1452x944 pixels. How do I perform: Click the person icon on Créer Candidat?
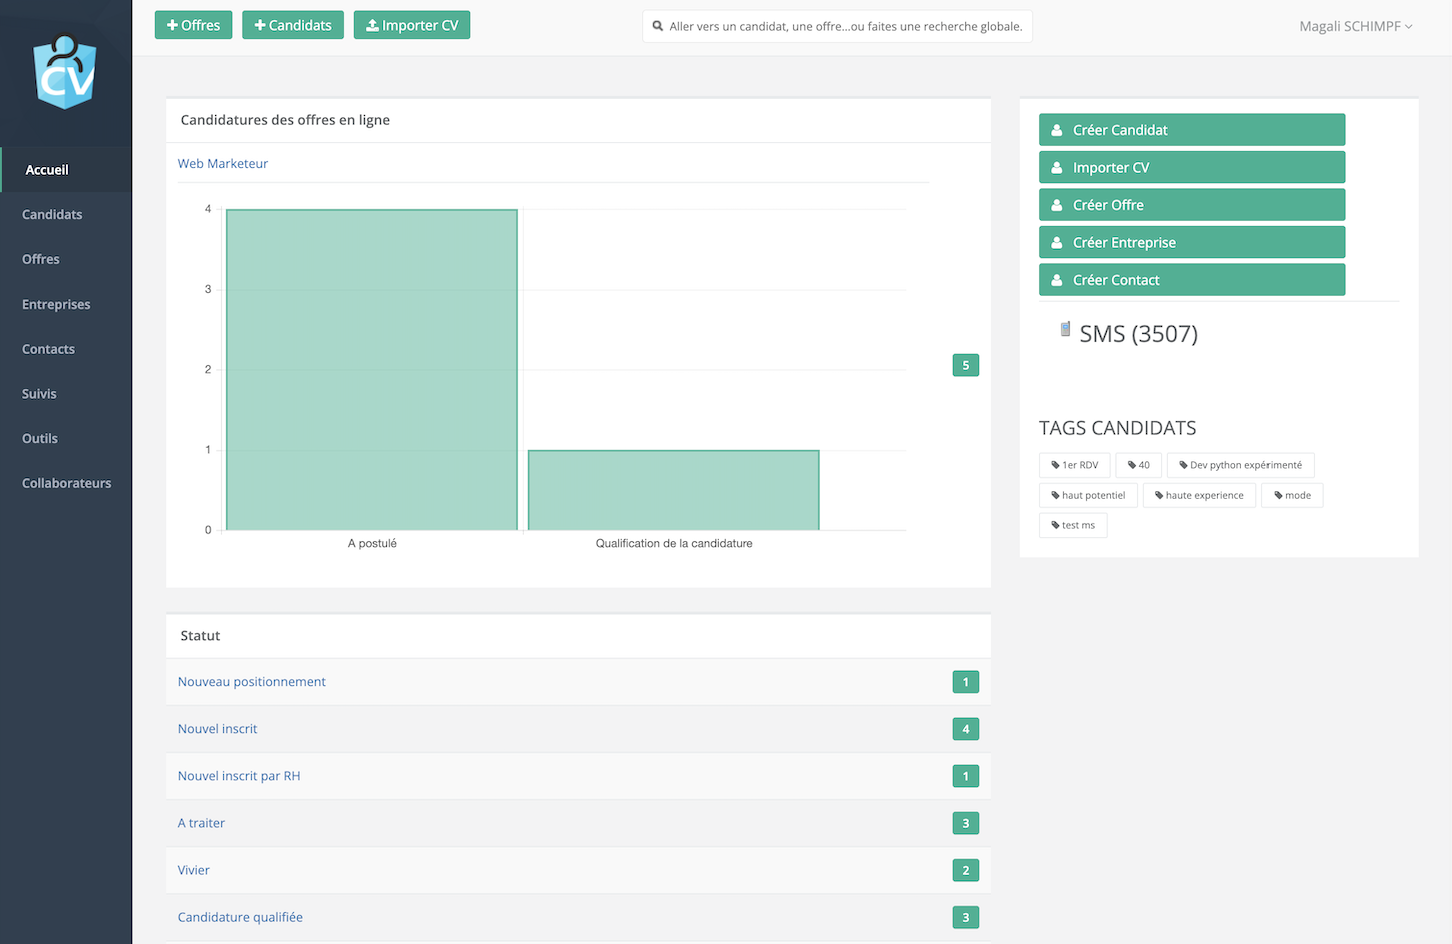coord(1056,130)
